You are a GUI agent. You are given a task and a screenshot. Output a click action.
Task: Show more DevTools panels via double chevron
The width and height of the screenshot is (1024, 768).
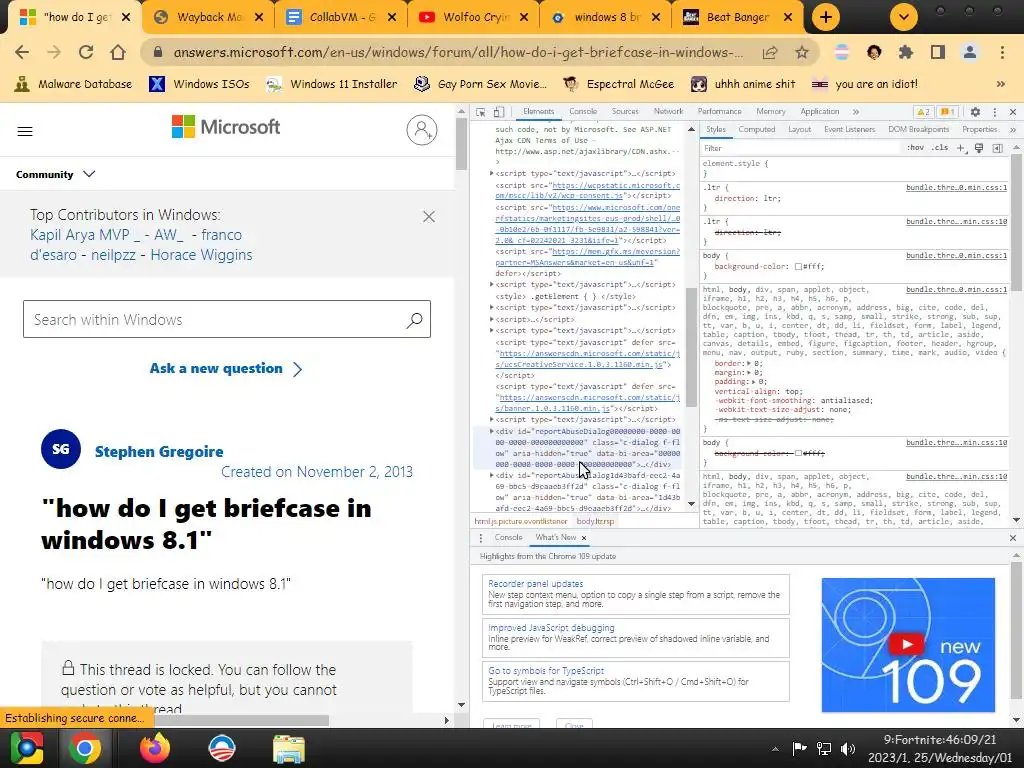pos(856,112)
